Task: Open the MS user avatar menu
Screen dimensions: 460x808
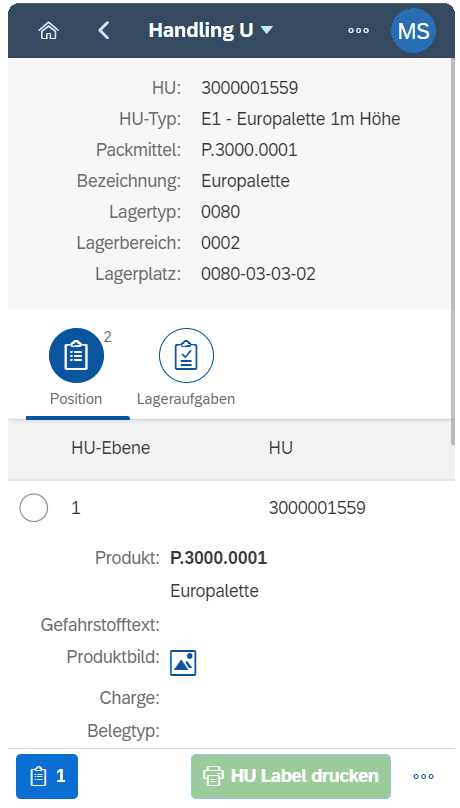Action: click(x=413, y=30)
